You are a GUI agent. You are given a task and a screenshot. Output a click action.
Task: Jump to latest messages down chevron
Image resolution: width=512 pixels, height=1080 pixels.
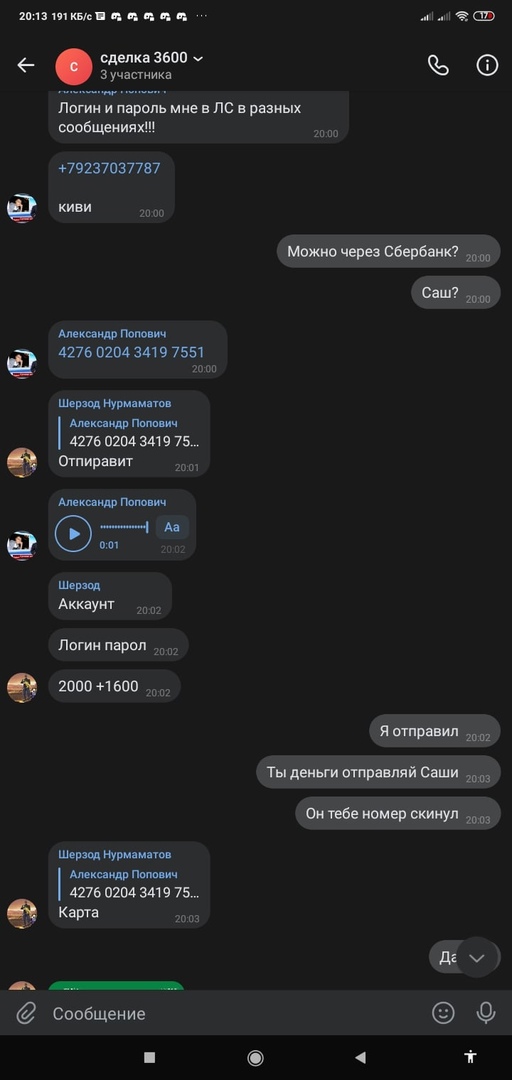477,957
